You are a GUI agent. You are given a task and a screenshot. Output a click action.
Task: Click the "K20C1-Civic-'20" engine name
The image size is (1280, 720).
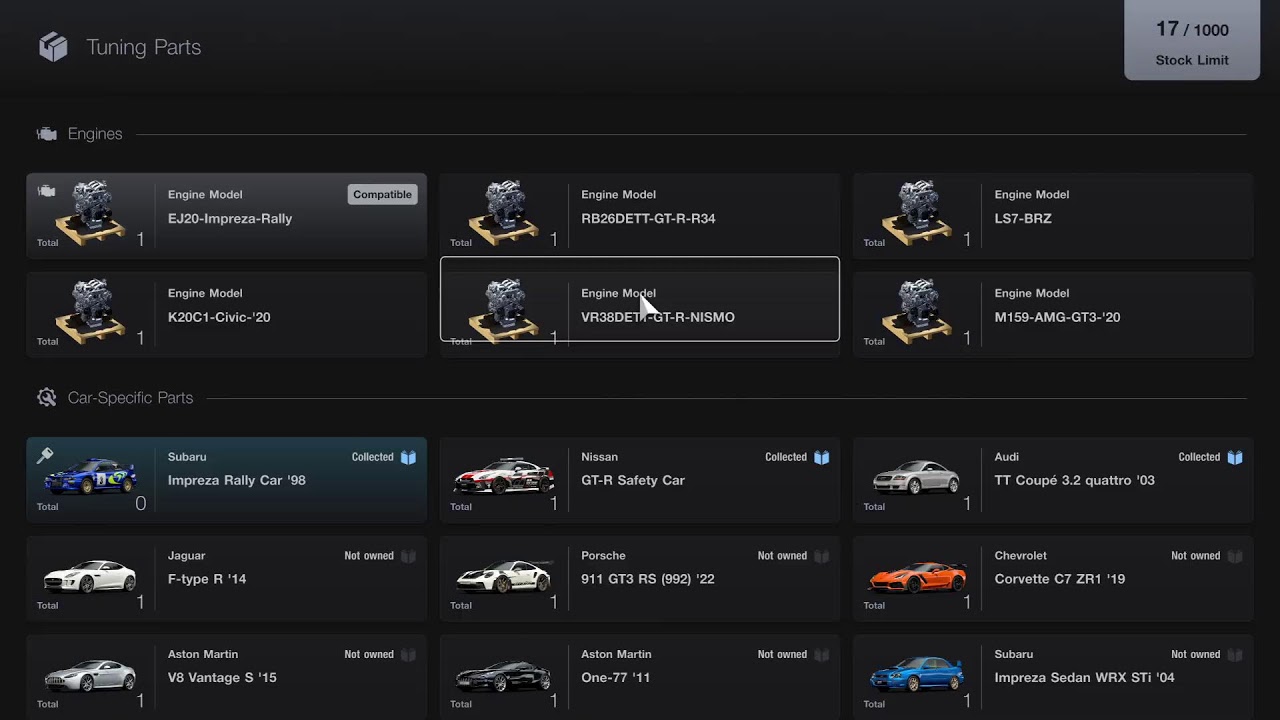(x=219, y=318)
